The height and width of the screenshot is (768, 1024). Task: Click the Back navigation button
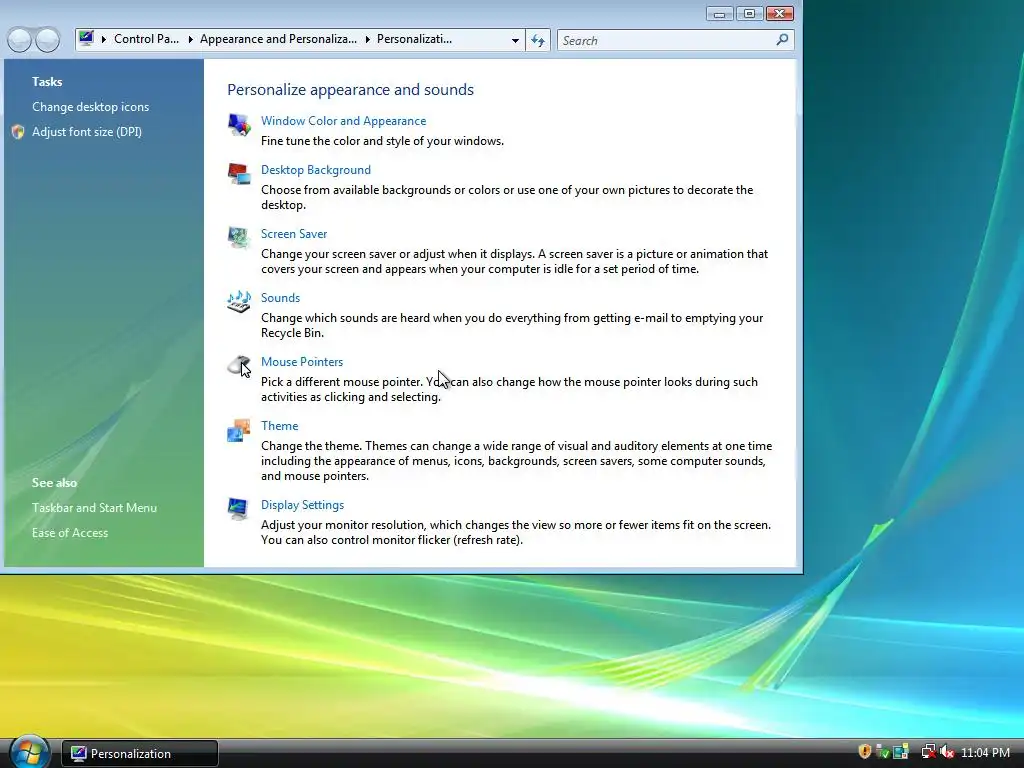coord(20,40)
